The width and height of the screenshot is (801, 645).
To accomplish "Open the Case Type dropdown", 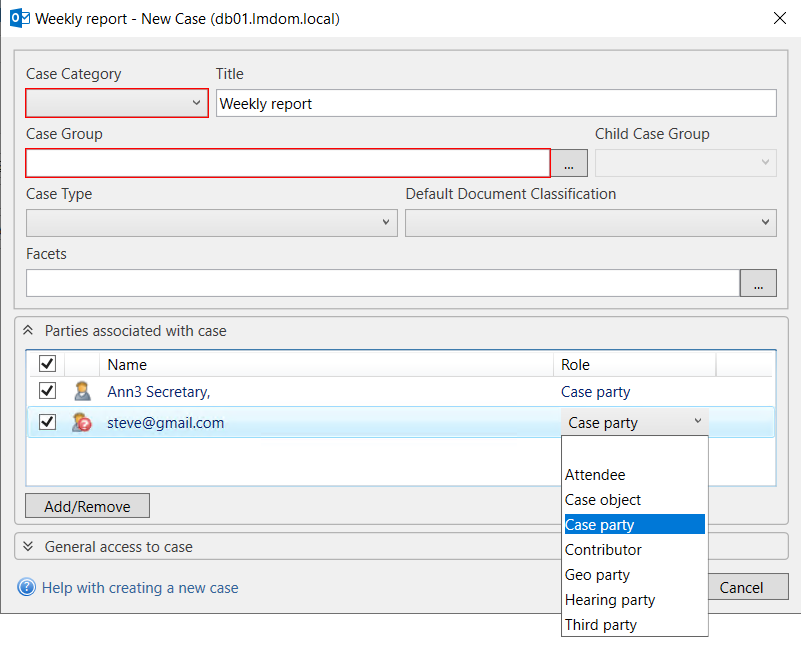I will pos(211,223).
